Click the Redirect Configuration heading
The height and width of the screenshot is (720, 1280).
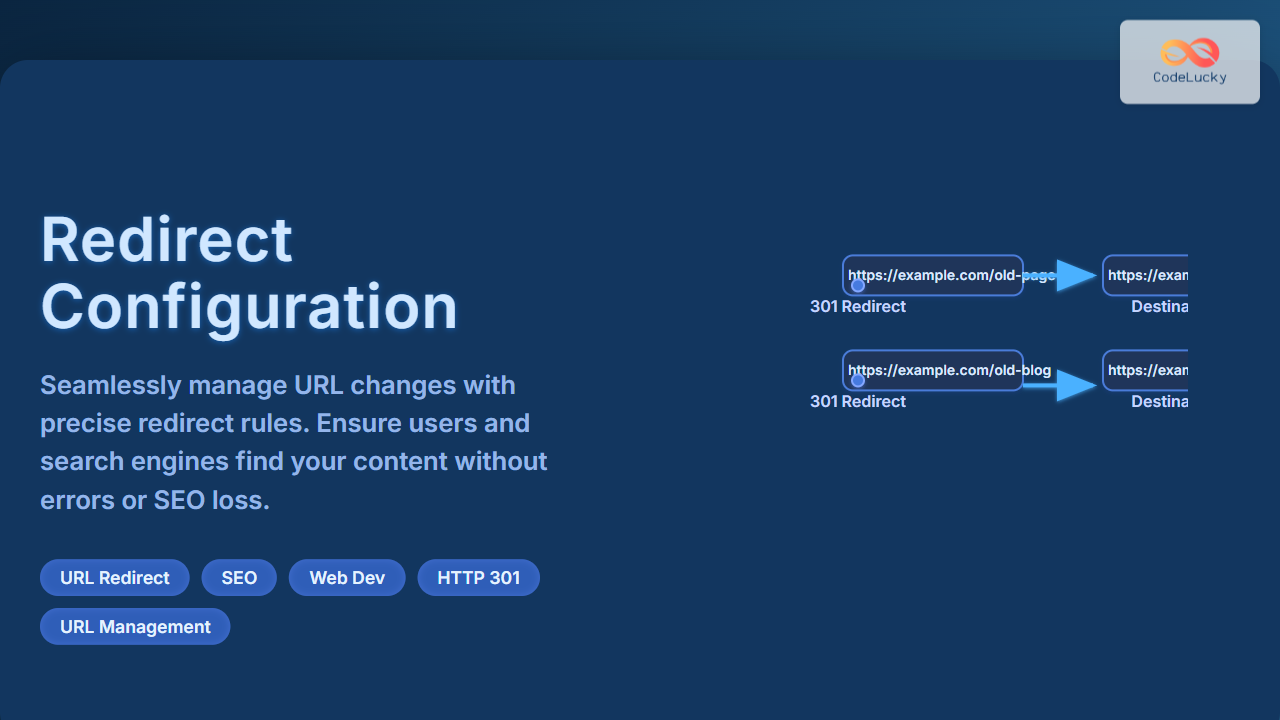click(249, 273)
